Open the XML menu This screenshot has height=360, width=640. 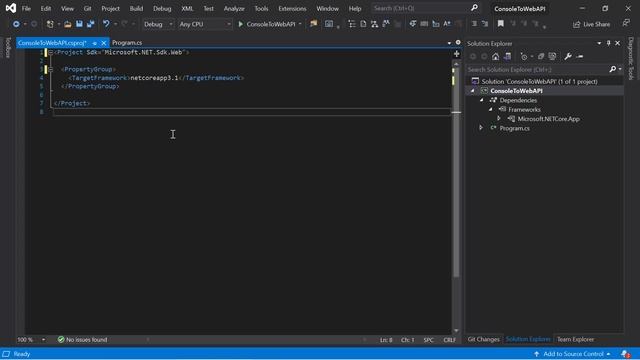coord(187,8)
